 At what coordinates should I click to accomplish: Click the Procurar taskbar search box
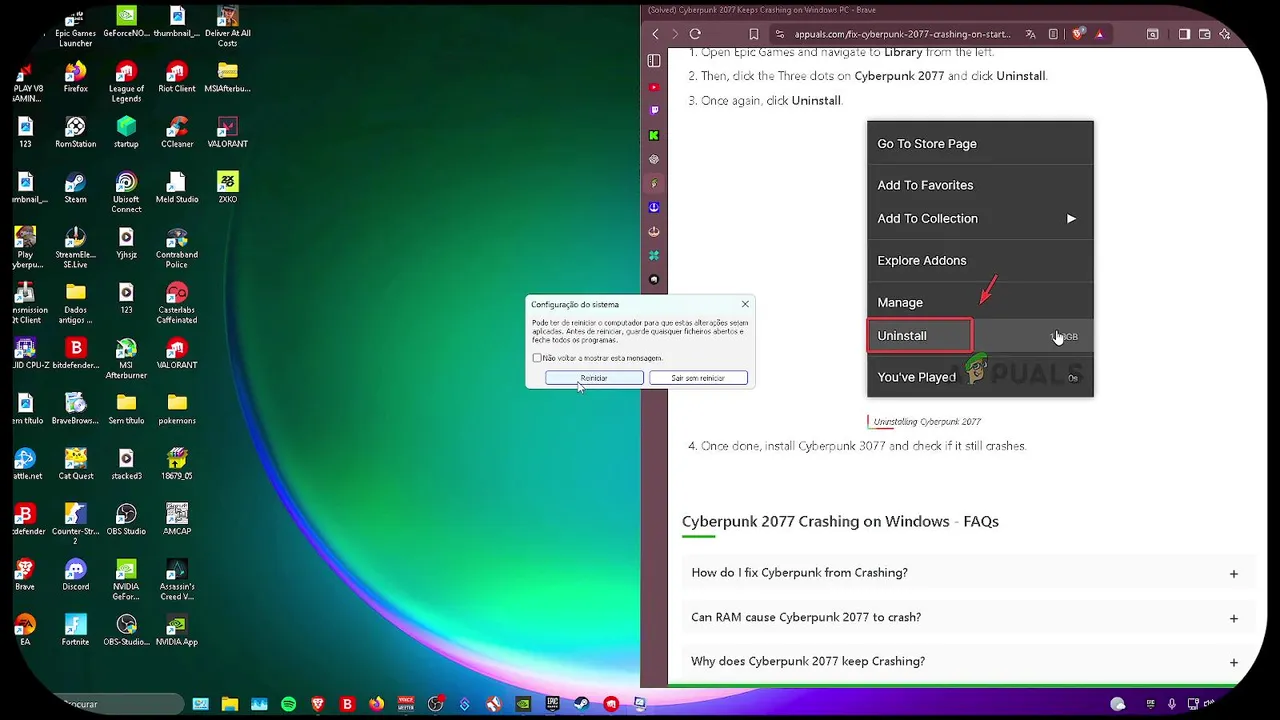(x=120, y=704)
